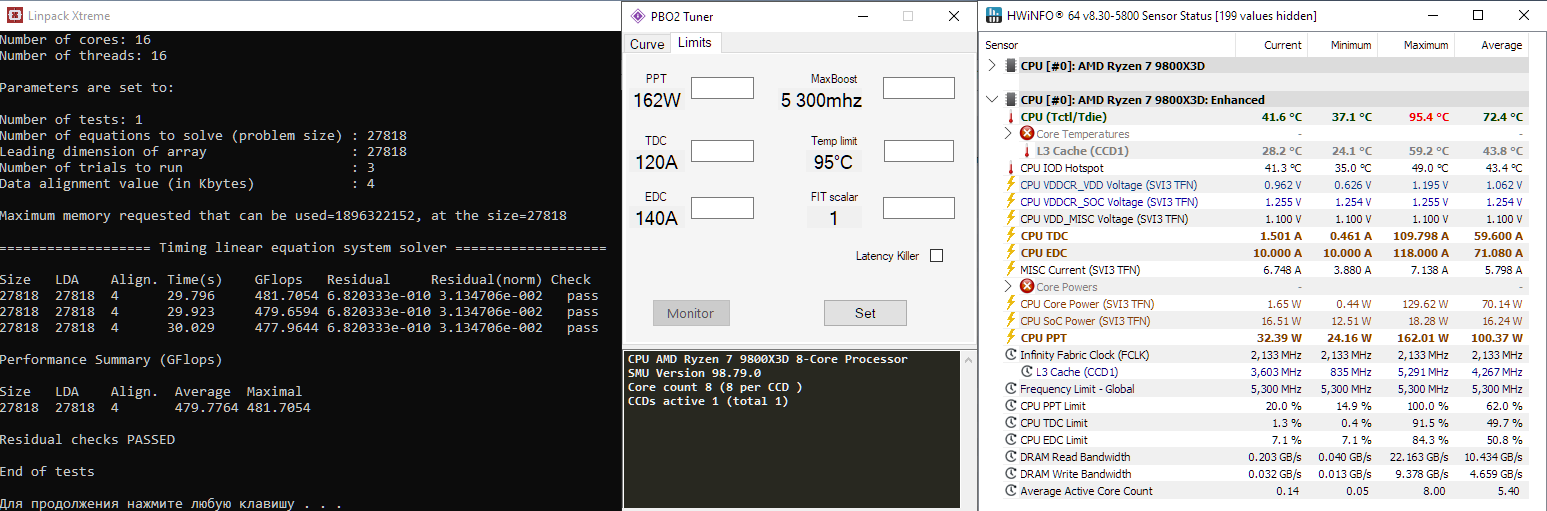Click 'Residual checks PASSED' text in Linpack
Viewport: 1547px width, 511px height.
pyautogui.click(x=87, y=440)
